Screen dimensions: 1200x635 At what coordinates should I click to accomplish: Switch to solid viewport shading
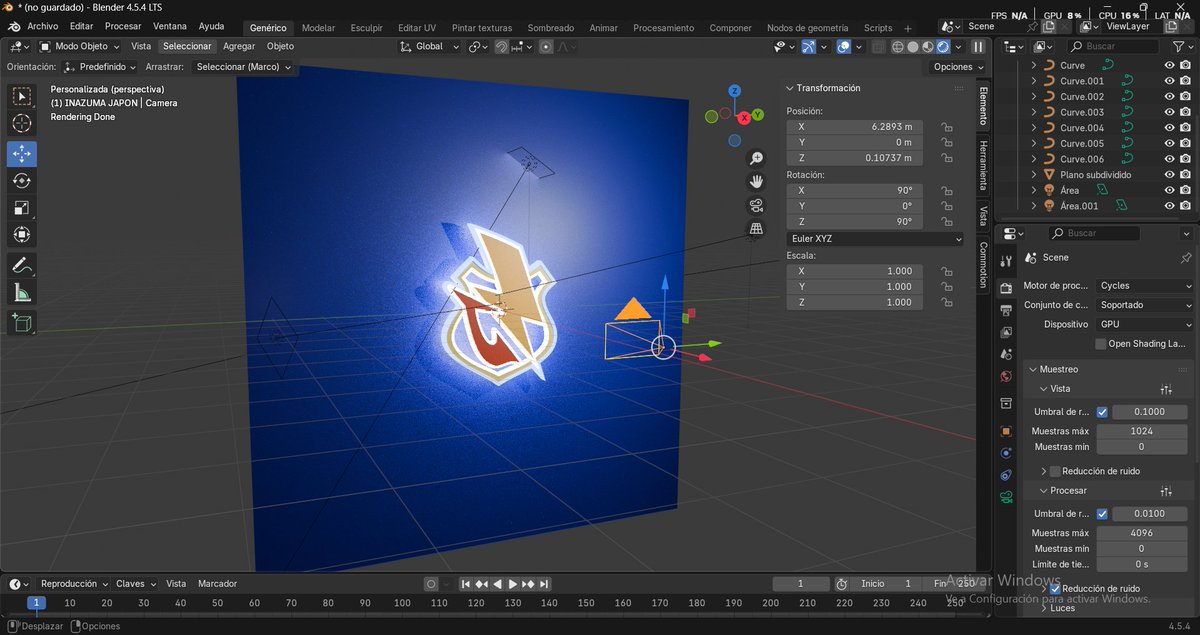click(913, 46)
